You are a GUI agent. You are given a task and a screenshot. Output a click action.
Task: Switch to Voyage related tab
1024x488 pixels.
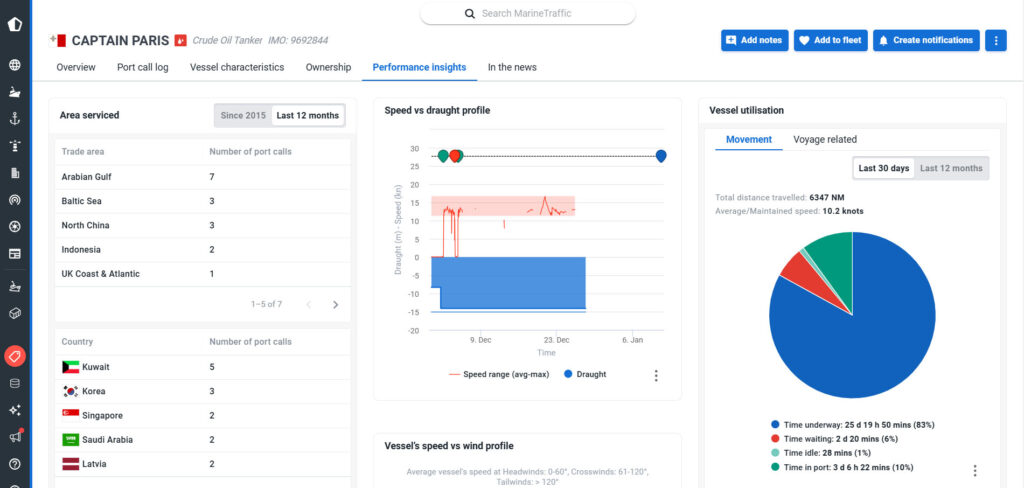point(825,139)
